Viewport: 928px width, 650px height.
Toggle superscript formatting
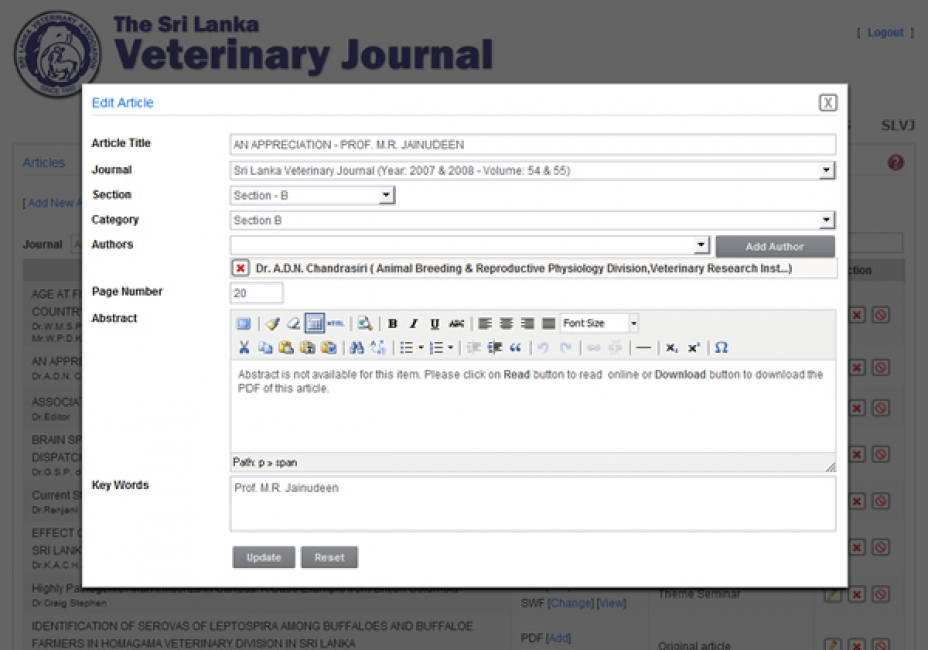pos(694,347)
